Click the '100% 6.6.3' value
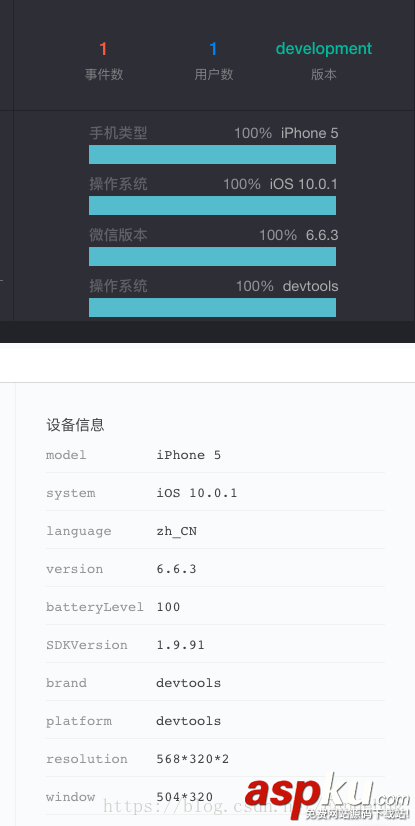This screenshot has width=415, height=826. [x=299, y=235]
